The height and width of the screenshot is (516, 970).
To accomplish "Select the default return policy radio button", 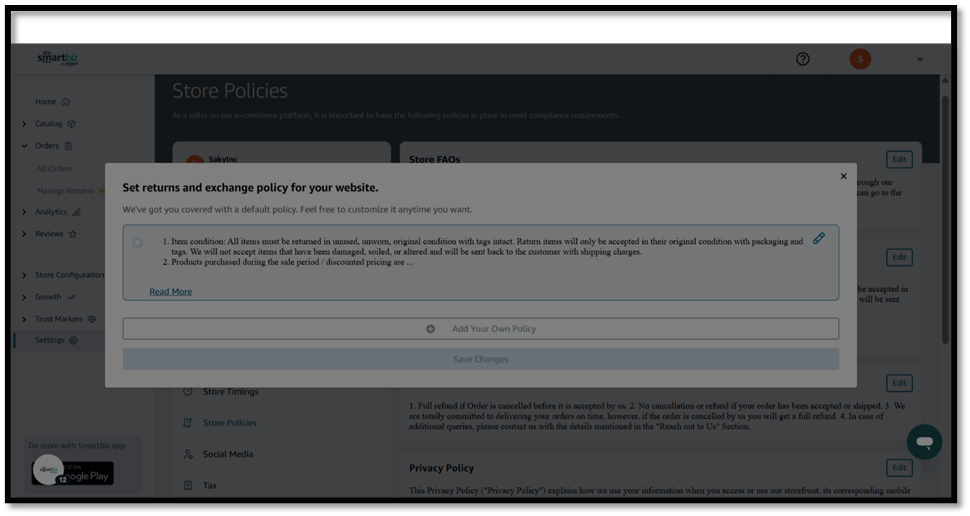I will tap(137, 243).
